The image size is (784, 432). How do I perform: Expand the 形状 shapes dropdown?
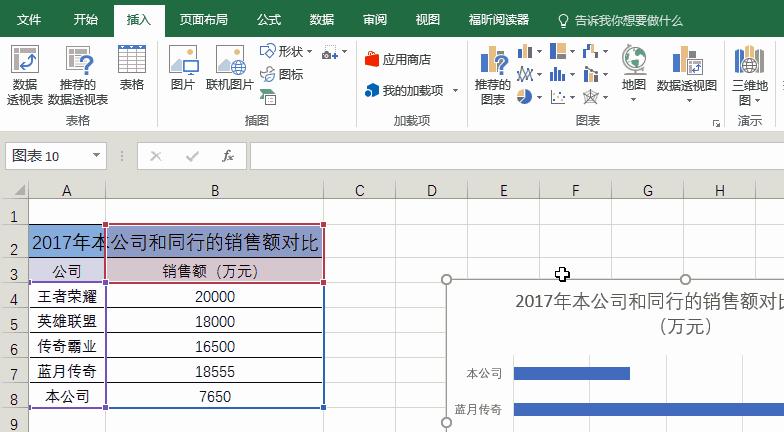309,52
